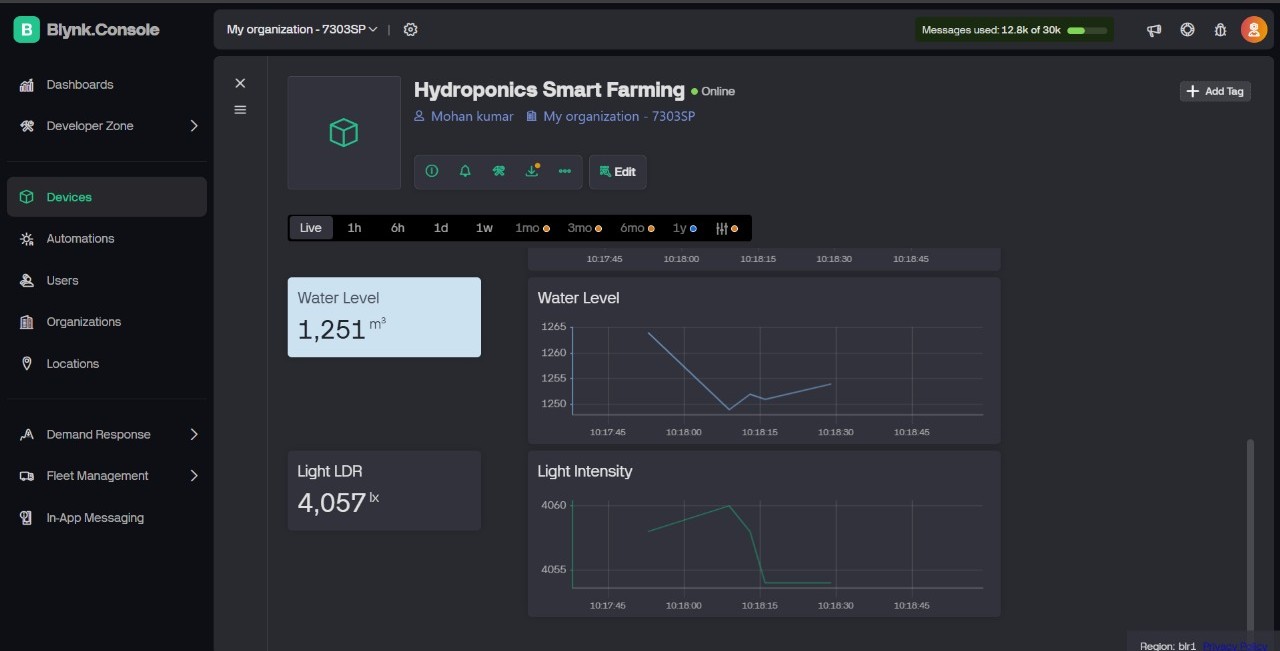This screenshot has height=651, width=1280.
Task: Open more device actions with ellipsis icon
Action: click(564, 171)
